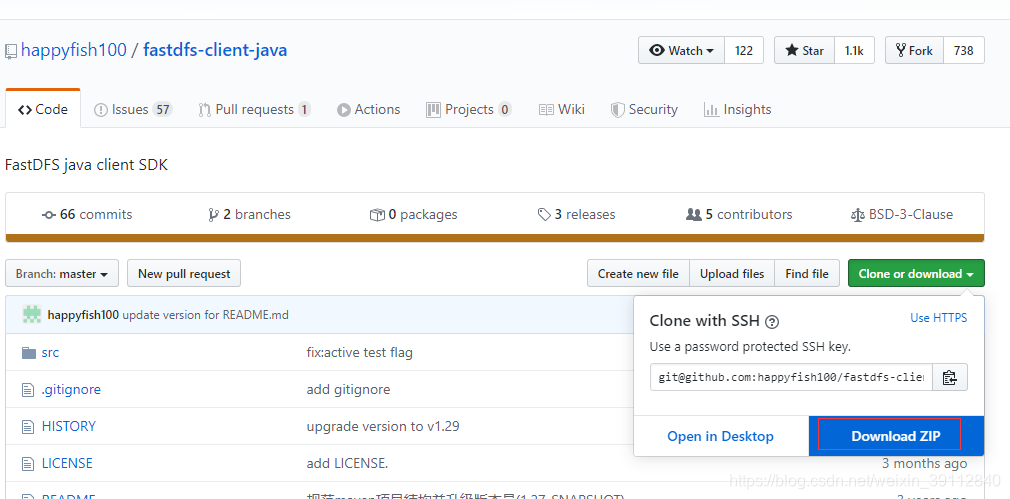This screenshot has width=1010, height=499.
Task: Fork the repository
Action: 915,50
